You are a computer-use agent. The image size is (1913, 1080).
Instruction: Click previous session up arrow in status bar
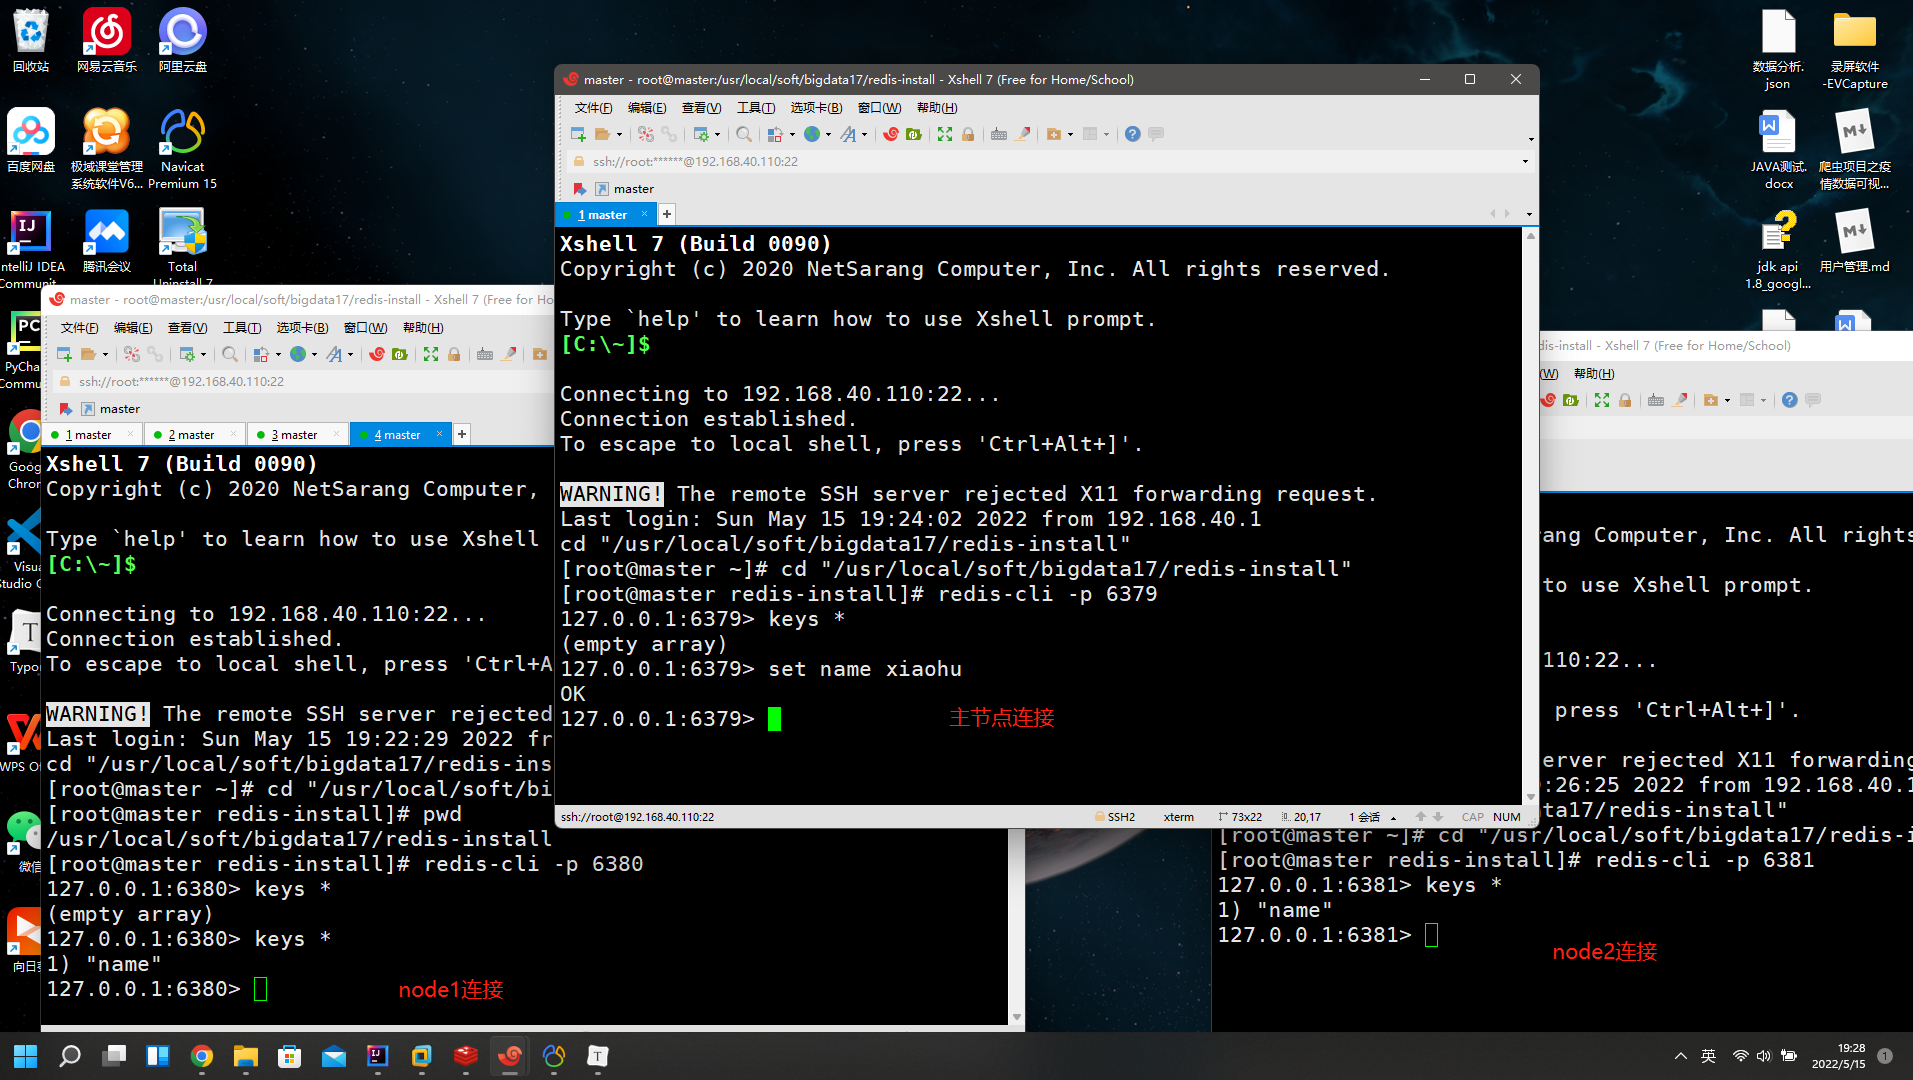(1420, 817)
